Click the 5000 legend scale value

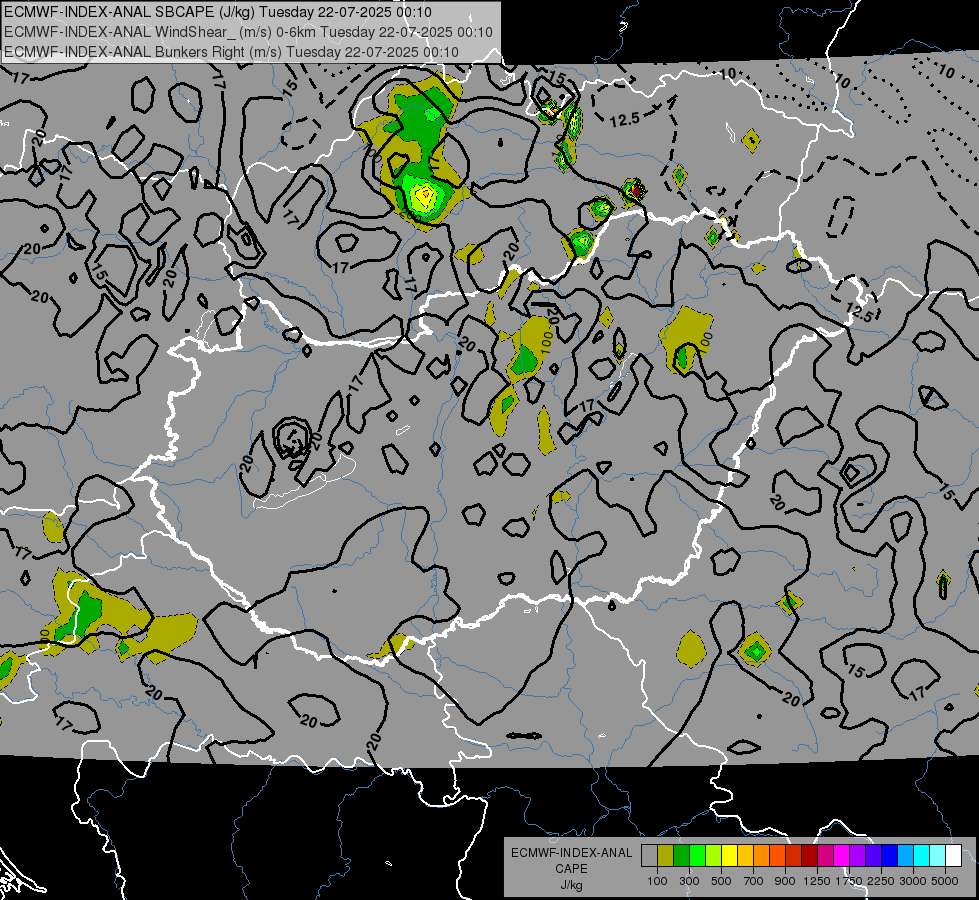[945, 881]
